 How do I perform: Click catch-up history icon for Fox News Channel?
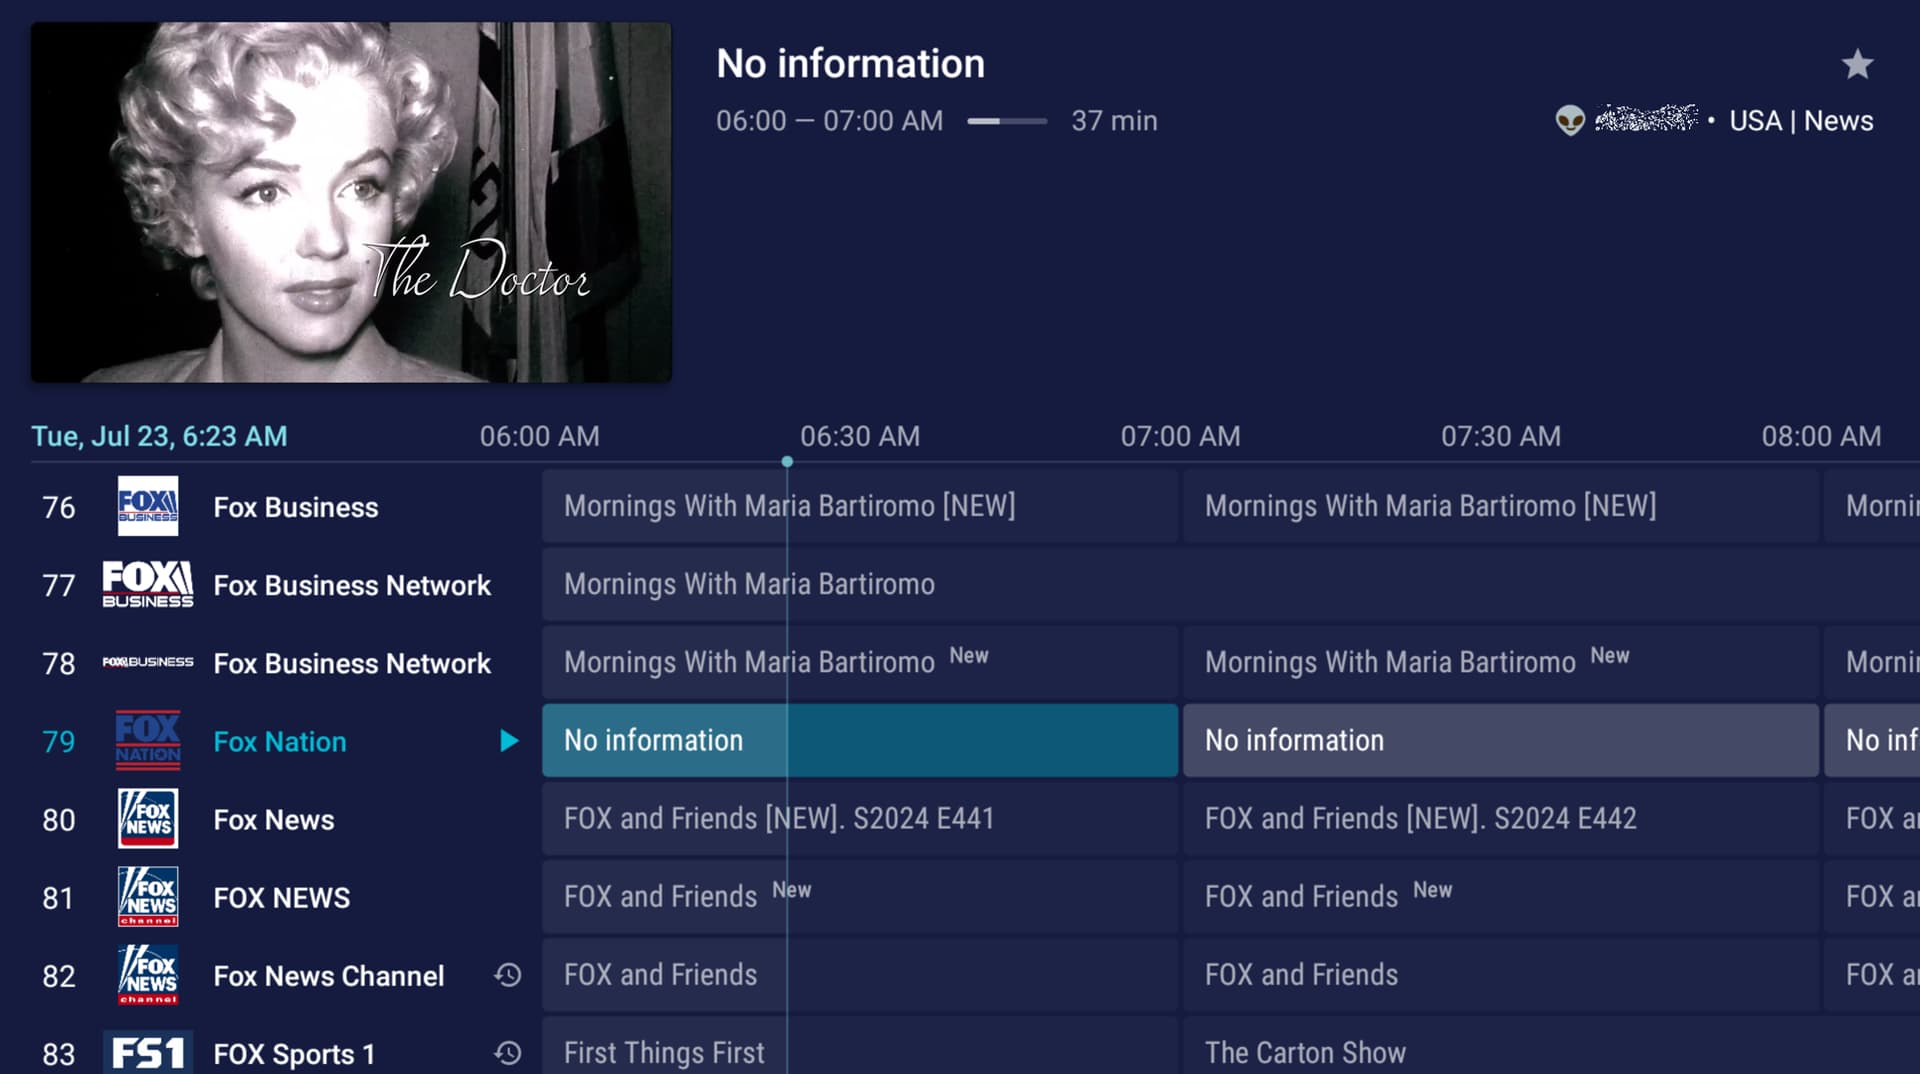[x=508, y=975]
